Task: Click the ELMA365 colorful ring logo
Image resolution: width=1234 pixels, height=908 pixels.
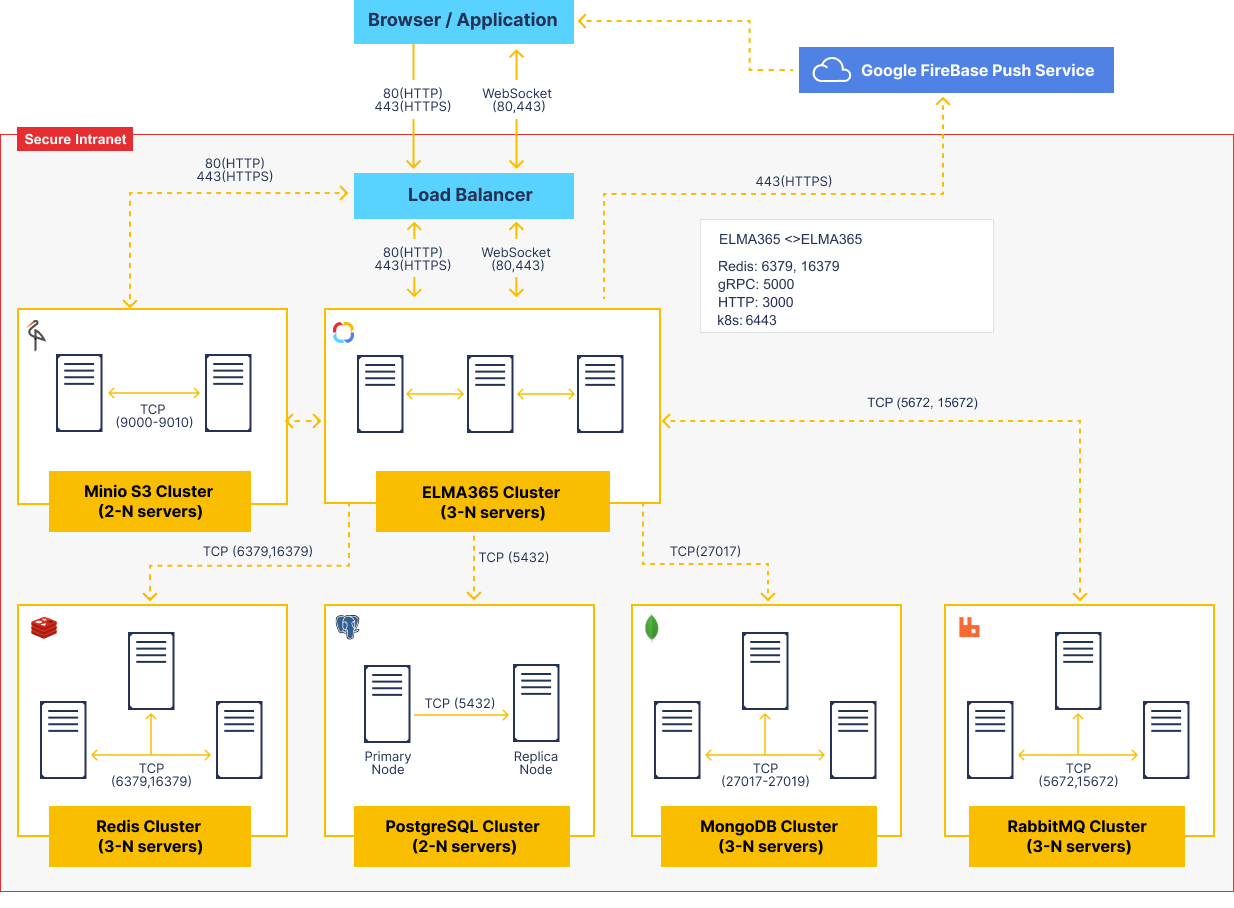Action: [343, 333]
